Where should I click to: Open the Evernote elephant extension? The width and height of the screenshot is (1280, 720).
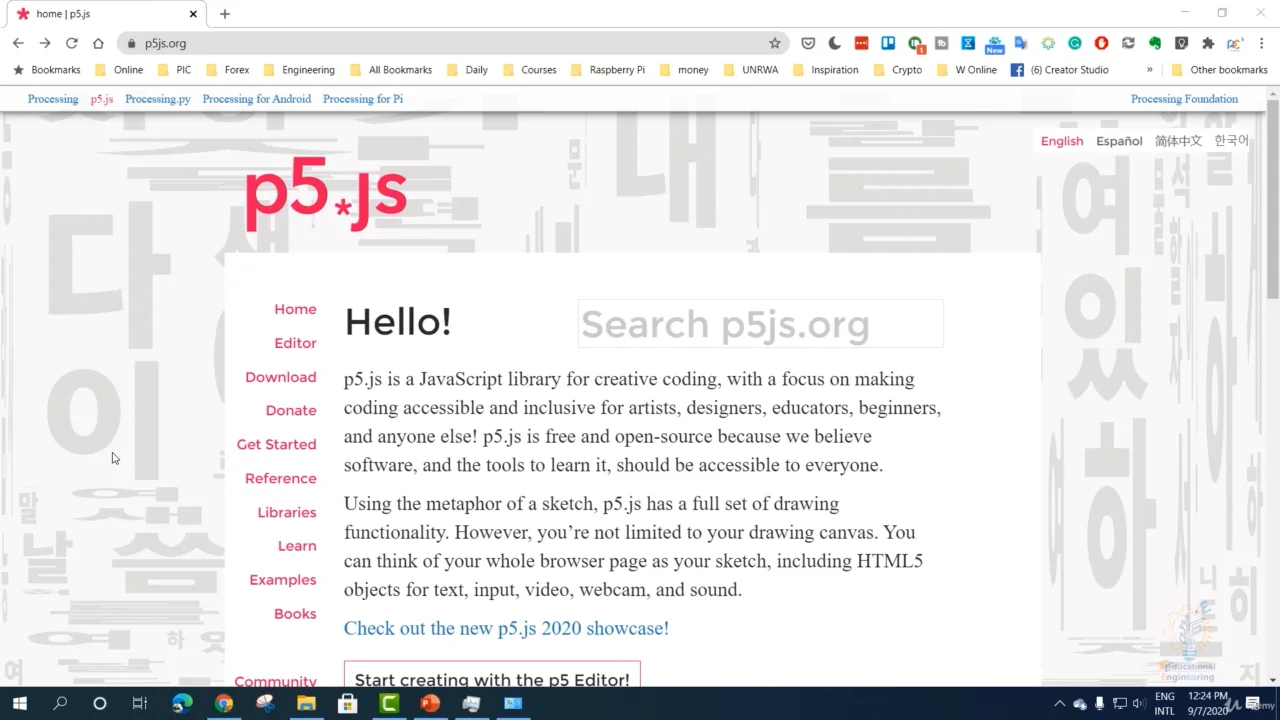tap(1155, 43)
